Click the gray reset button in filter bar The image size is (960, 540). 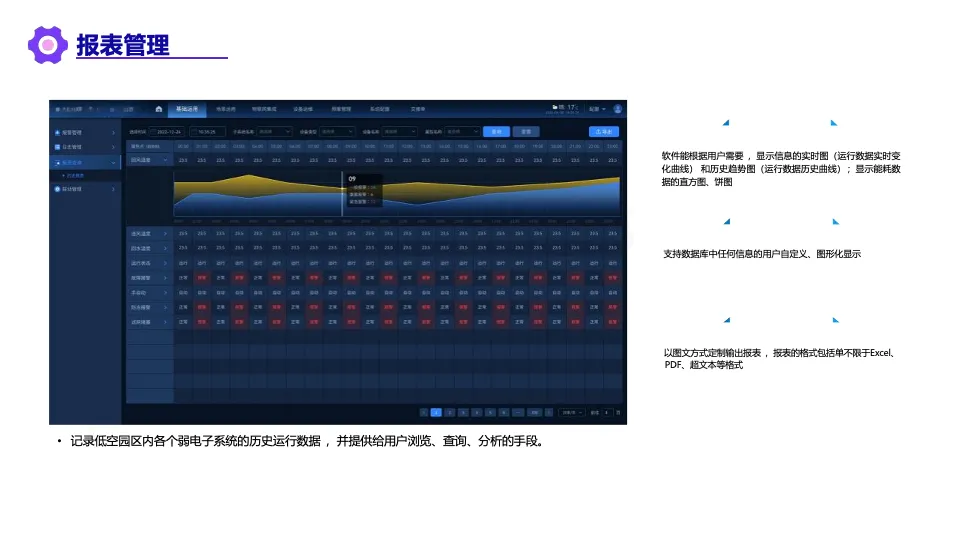pyautogui.click(x=526, y=132)
